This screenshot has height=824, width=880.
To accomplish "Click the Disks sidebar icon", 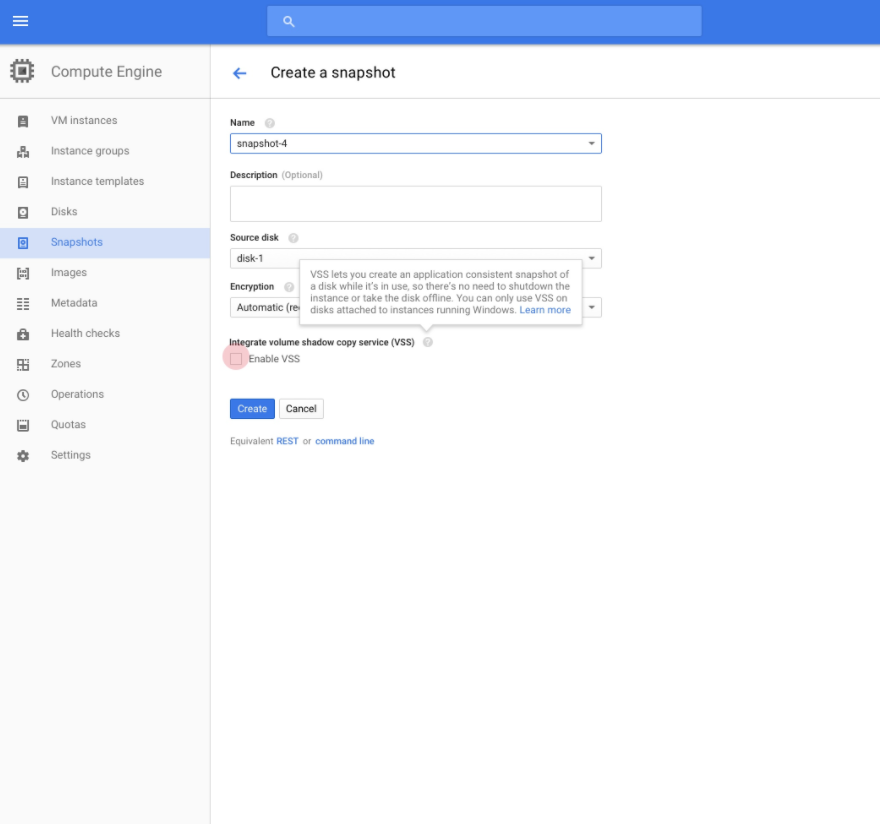I will 23,213.
